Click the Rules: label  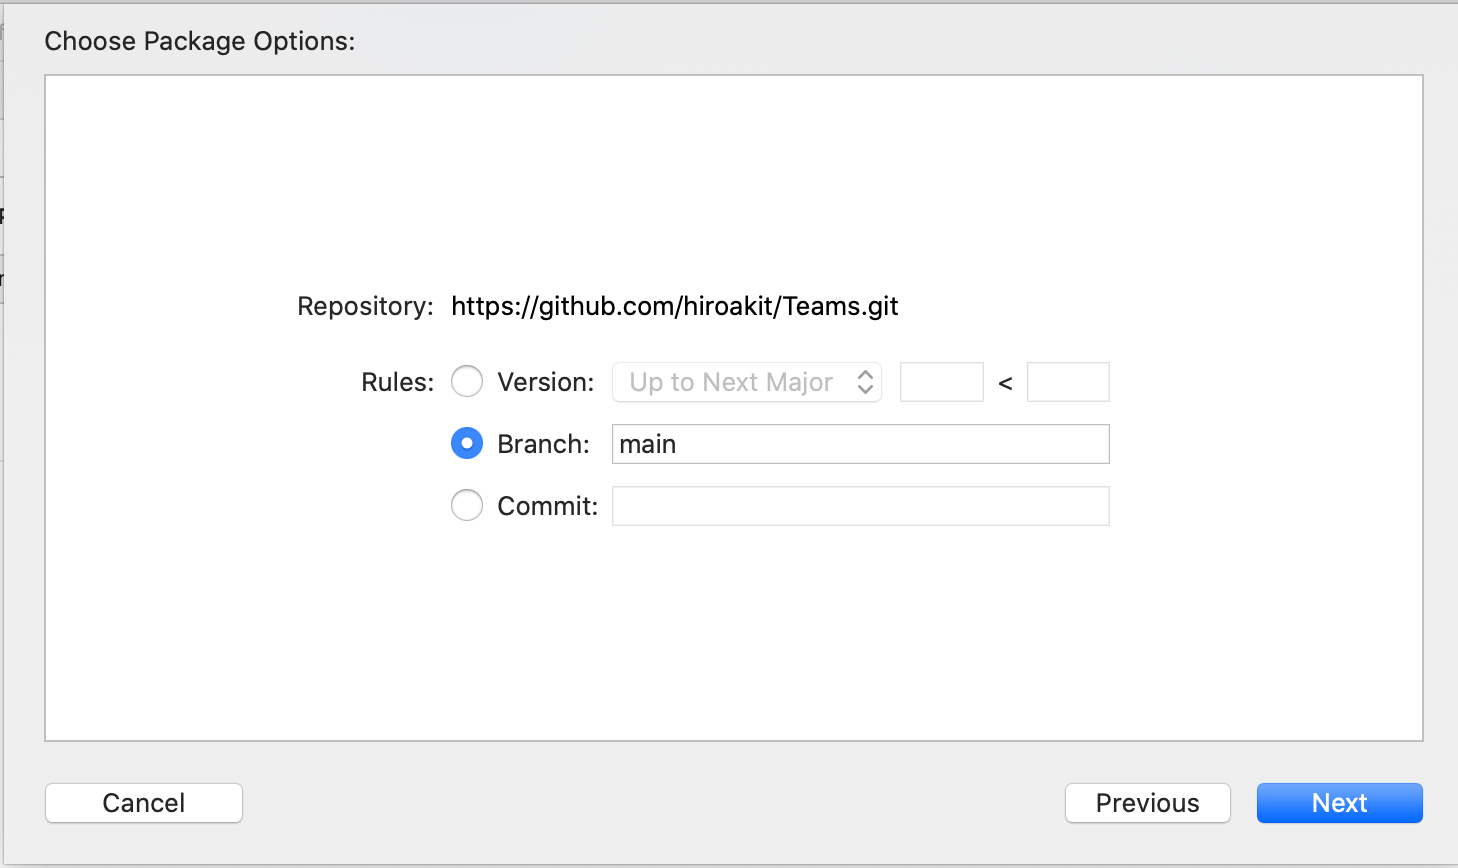click(397, 382)
